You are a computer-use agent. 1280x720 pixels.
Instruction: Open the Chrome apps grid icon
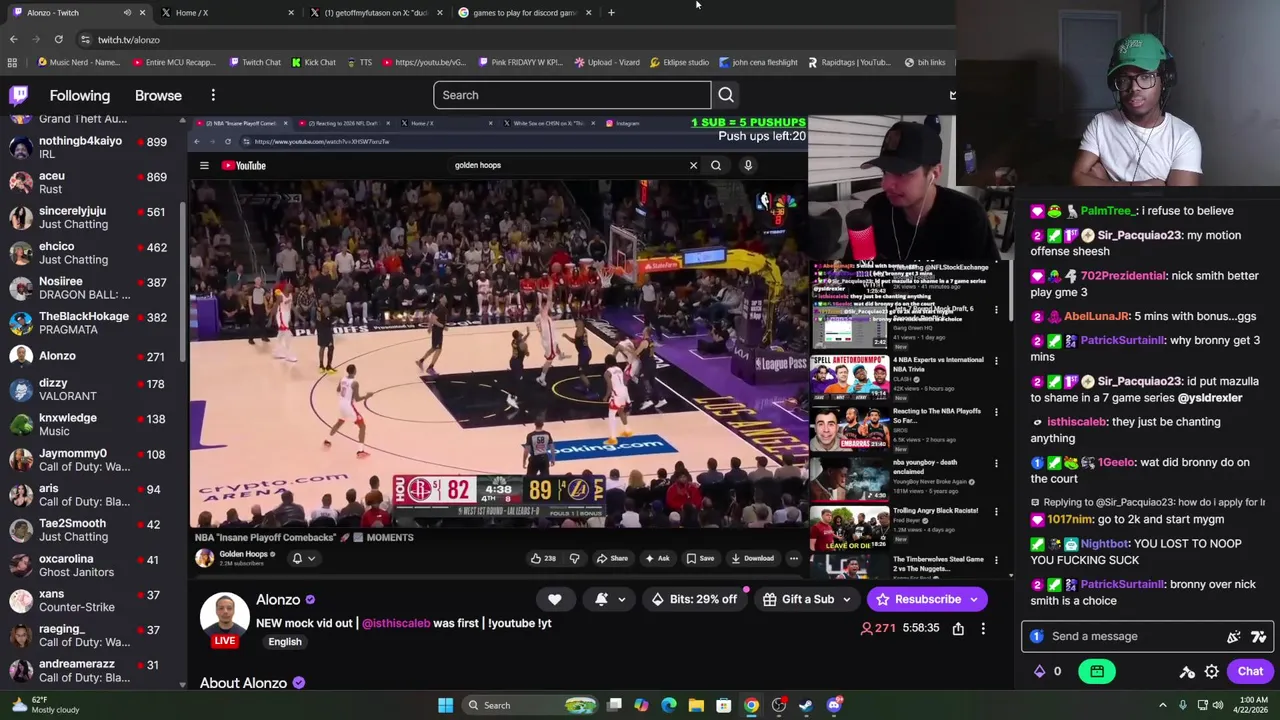tap(12, 62)
